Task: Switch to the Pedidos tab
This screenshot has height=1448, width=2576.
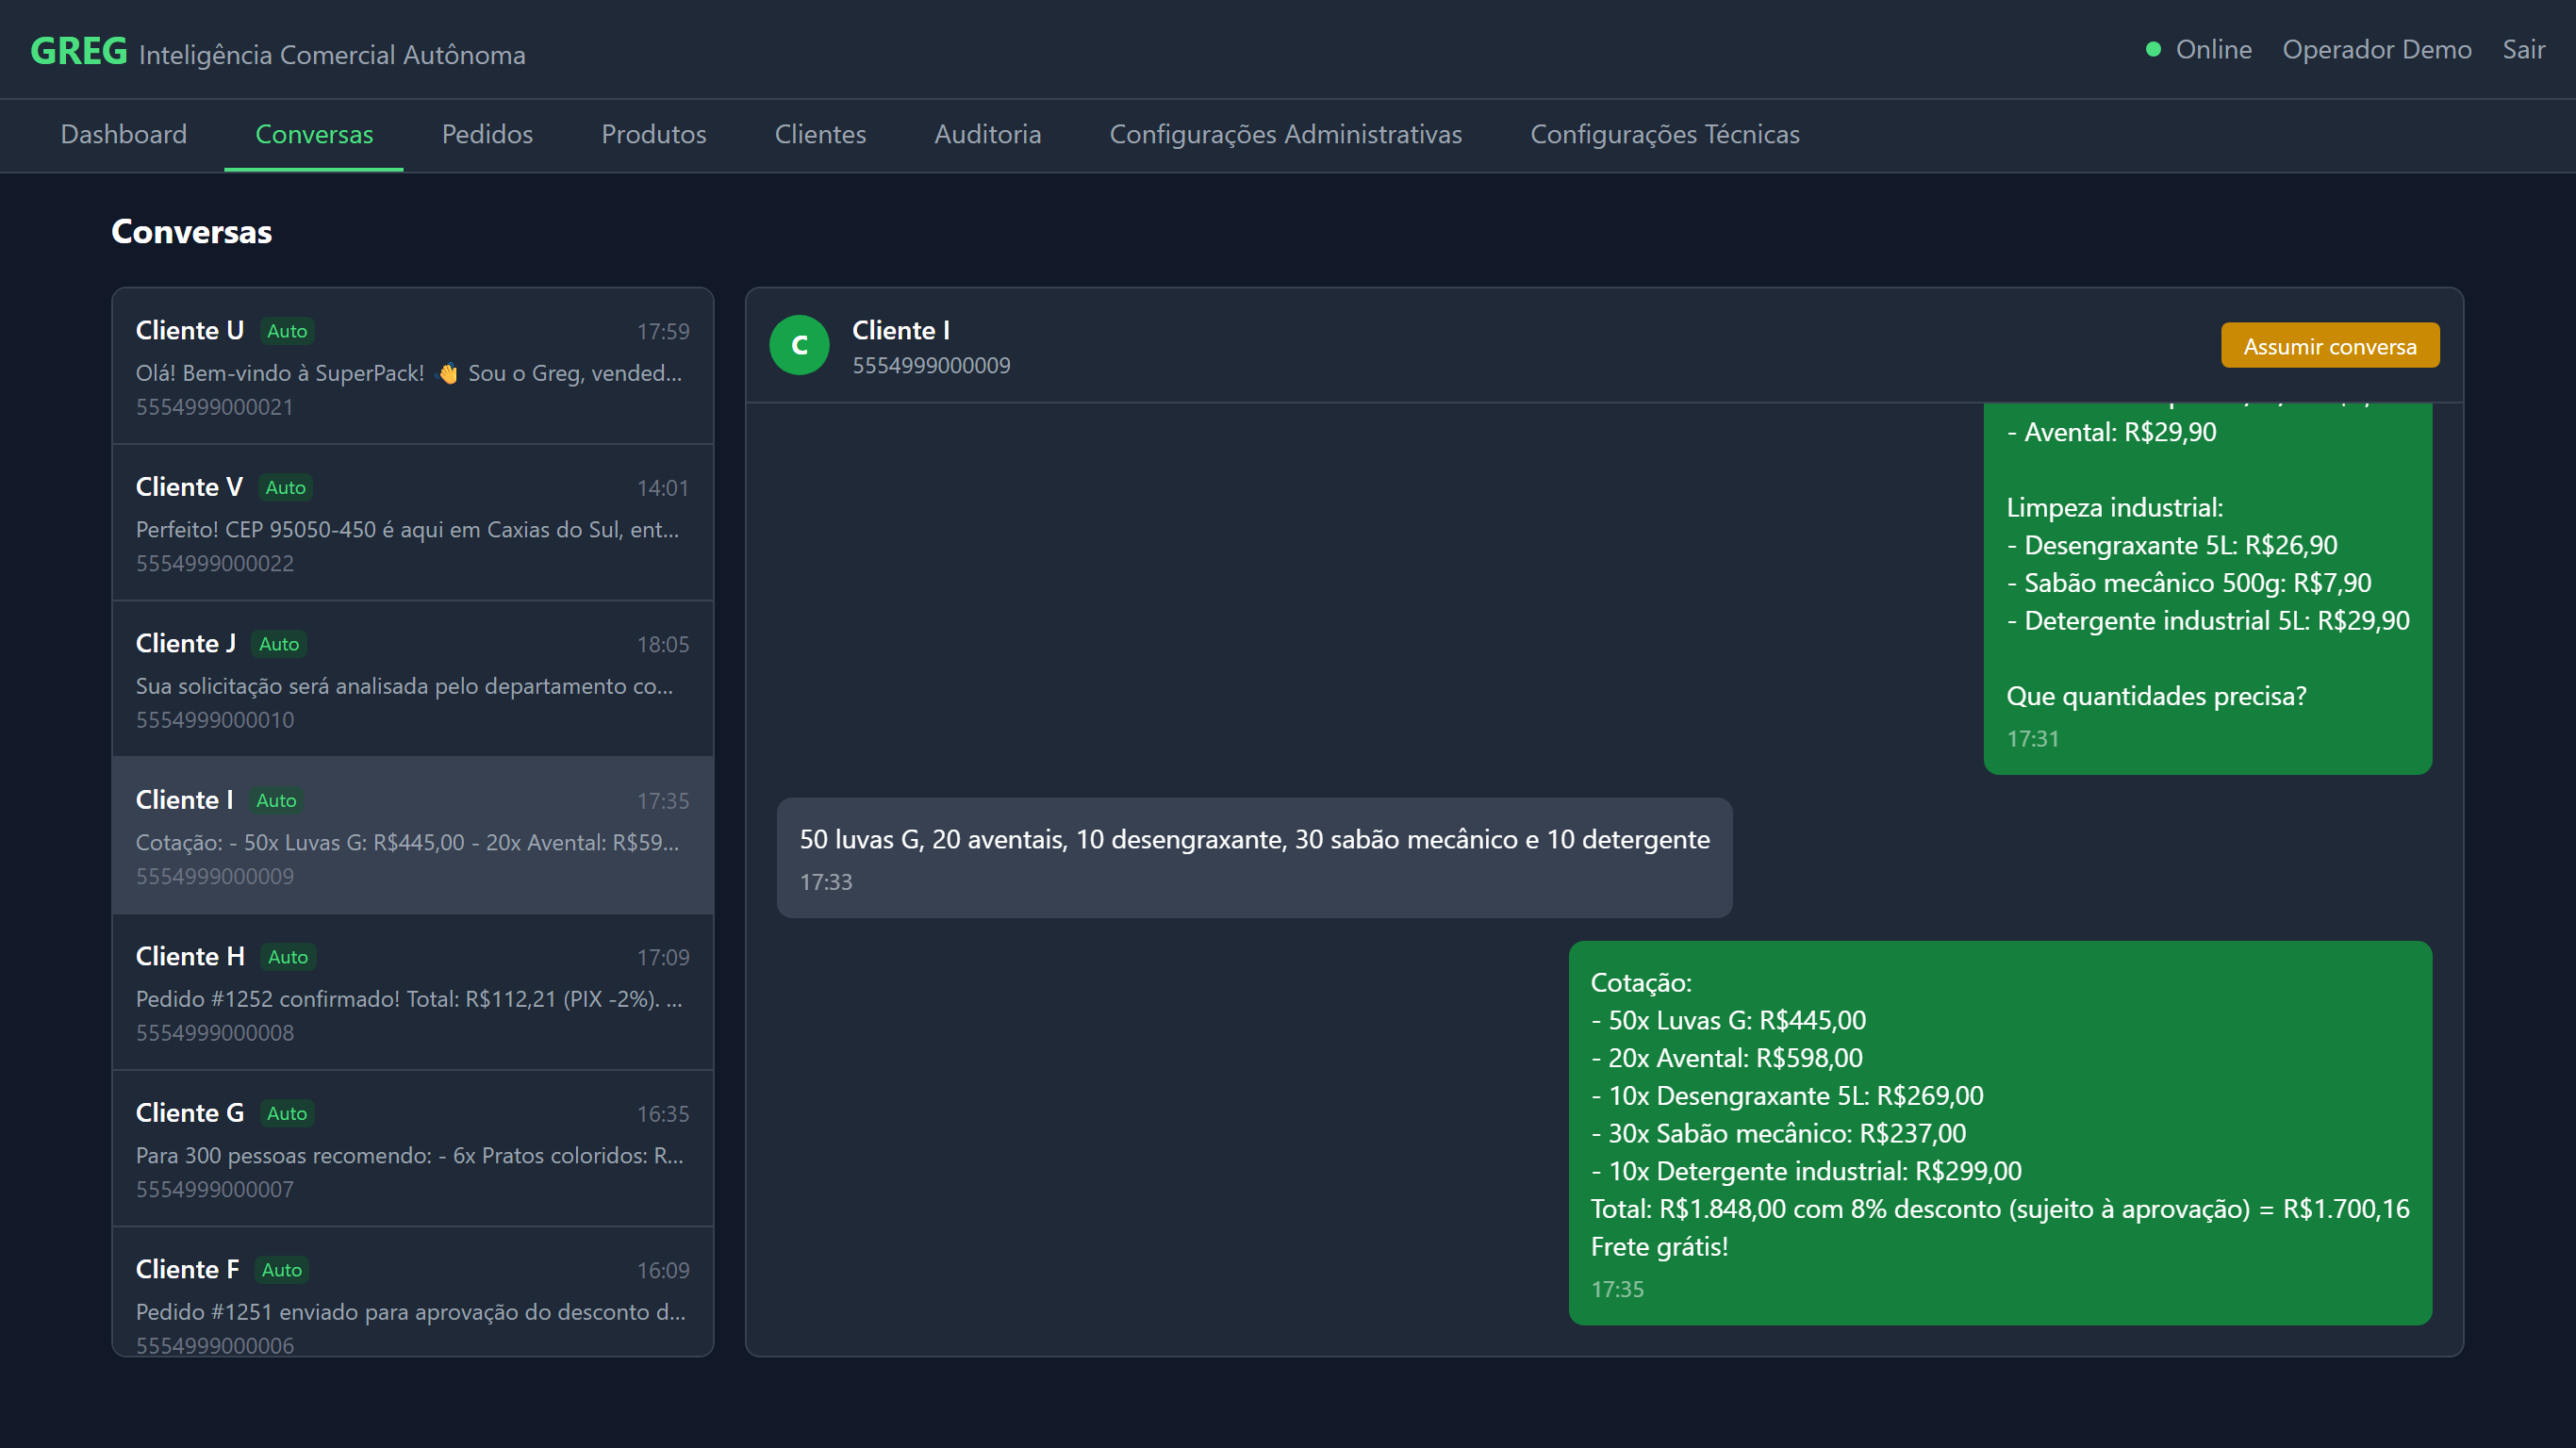Action: [487, 134]
